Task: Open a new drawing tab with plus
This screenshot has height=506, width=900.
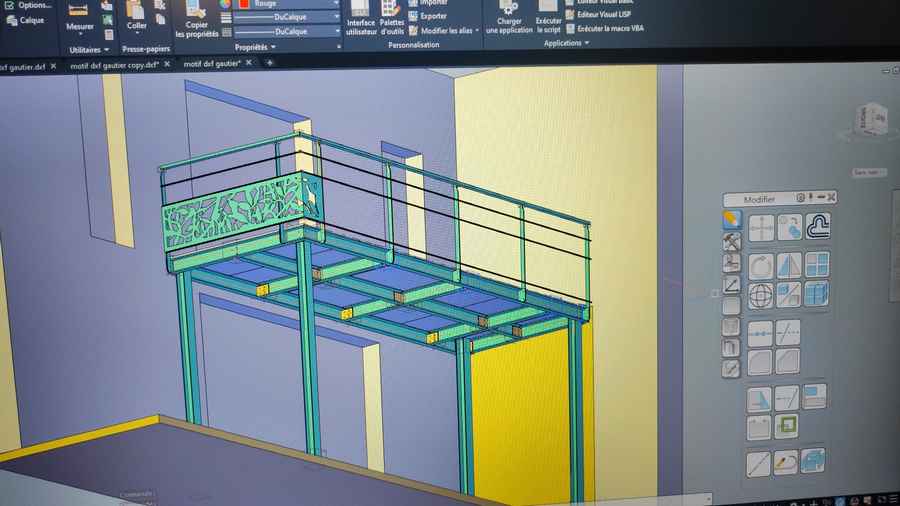Action: pyautogui.click(x=268, y=63)
